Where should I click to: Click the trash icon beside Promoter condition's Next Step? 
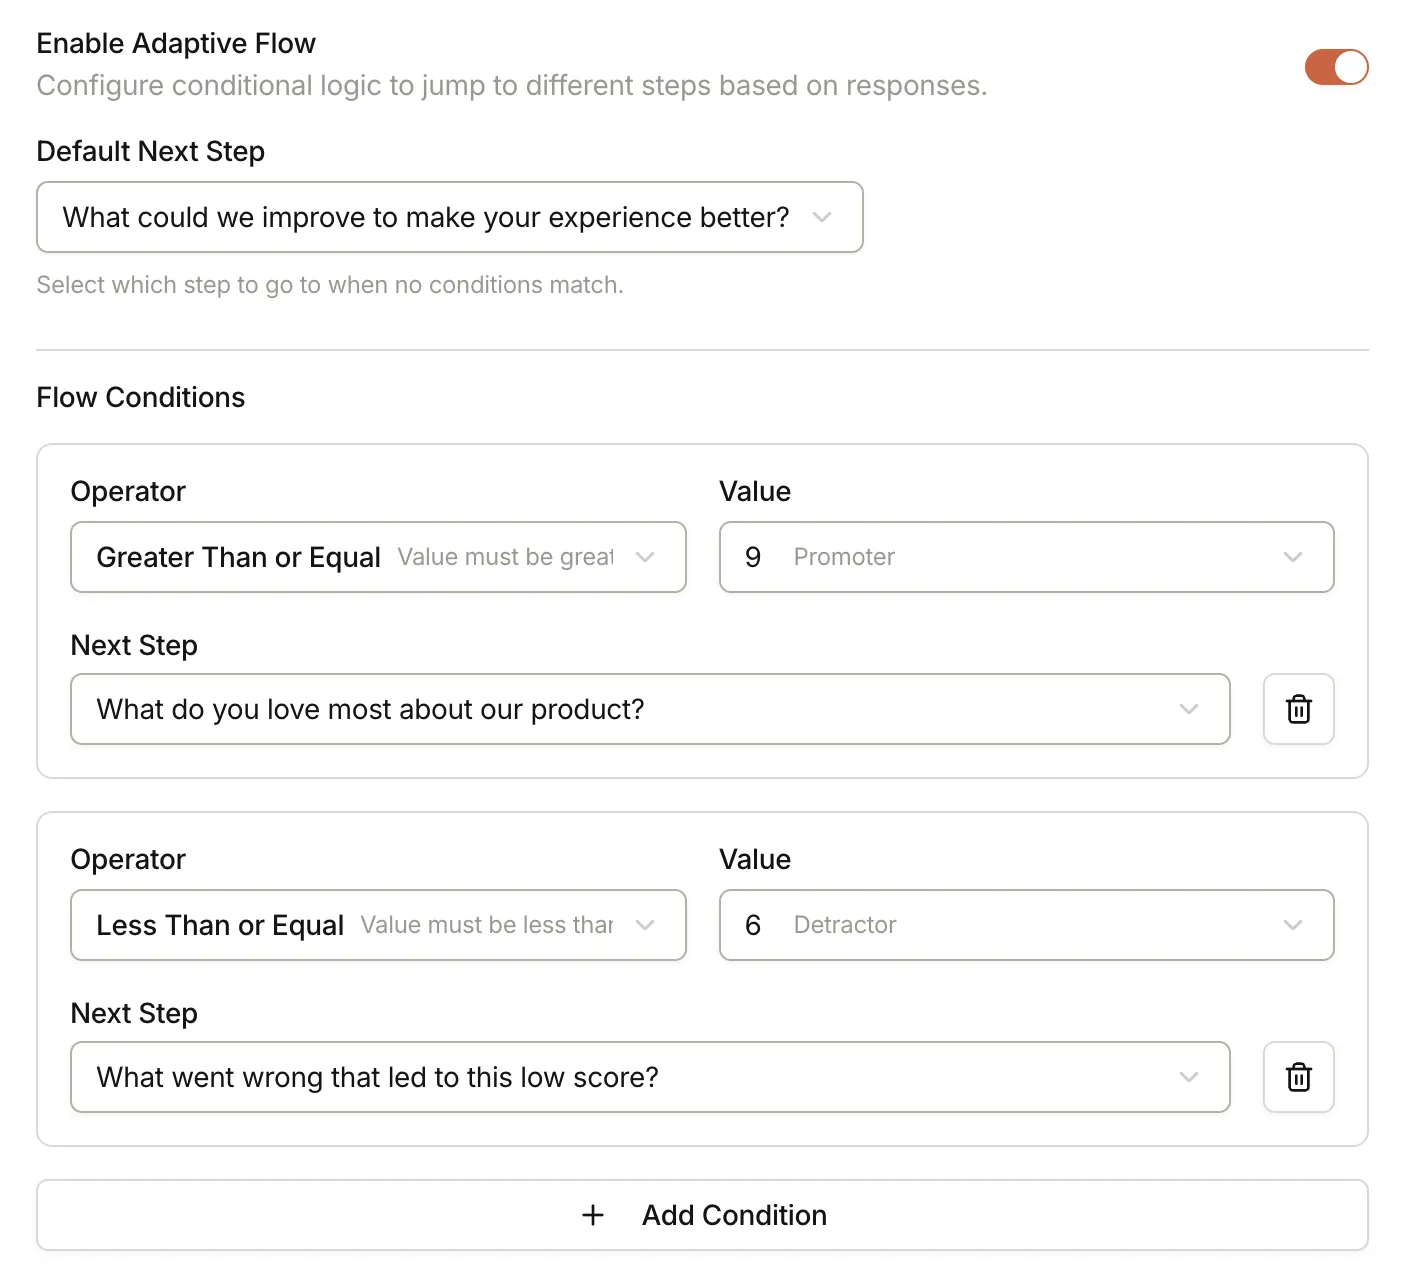[x=1298, y=709]
